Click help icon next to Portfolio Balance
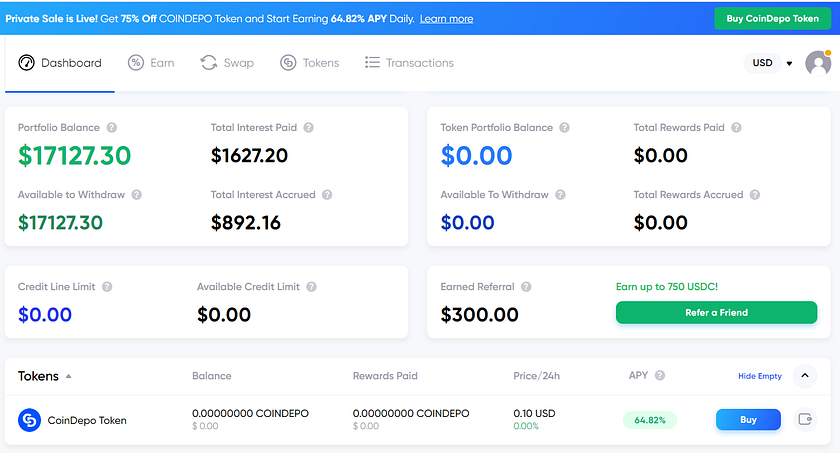 (111, 127)
